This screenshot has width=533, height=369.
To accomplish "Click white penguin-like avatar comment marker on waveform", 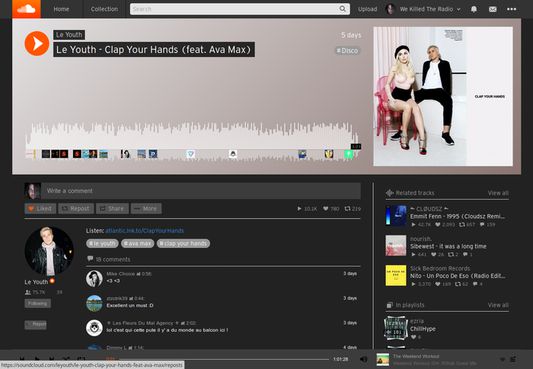I will pyautogui.click(x=233, y=154).
